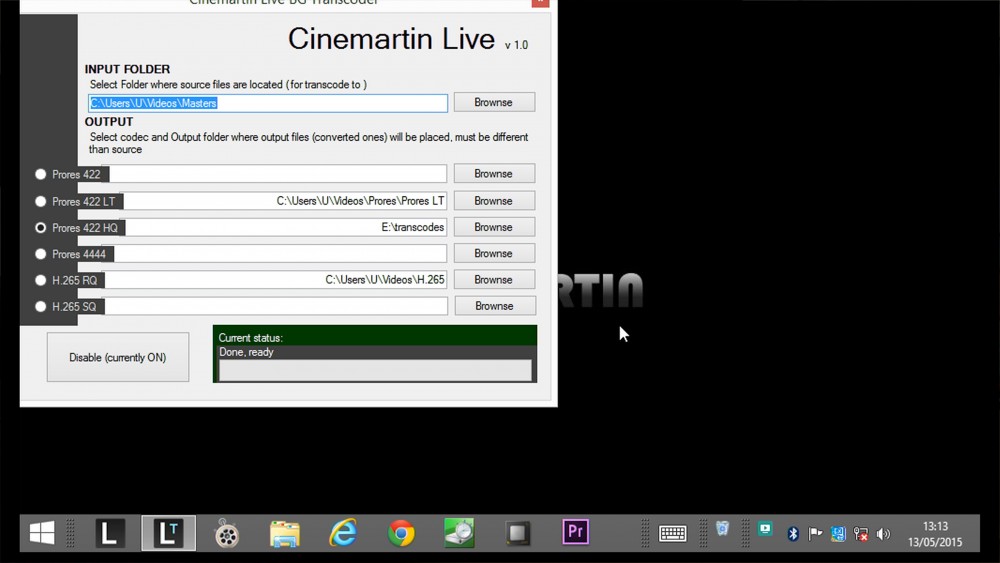Click the green monitor tray icon
The height and width of the screenshot is (563, 1000).
coord(765,529)
